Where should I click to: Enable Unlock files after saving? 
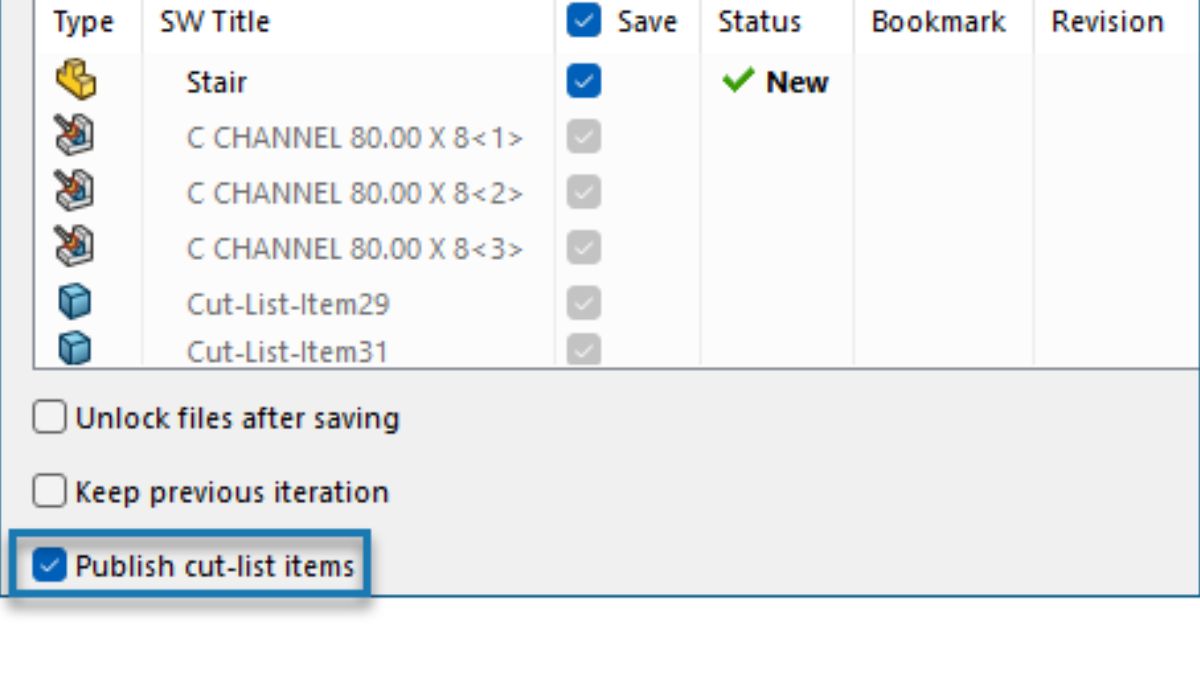coord(49,417)
